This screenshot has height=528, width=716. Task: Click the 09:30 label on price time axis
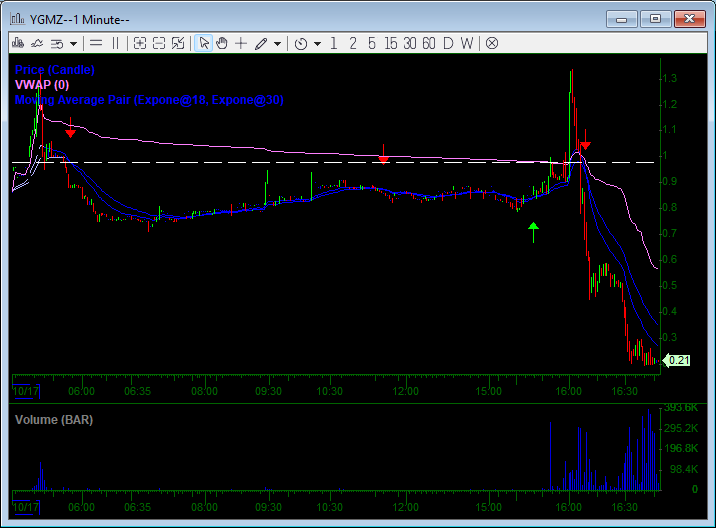pos(268,391)
